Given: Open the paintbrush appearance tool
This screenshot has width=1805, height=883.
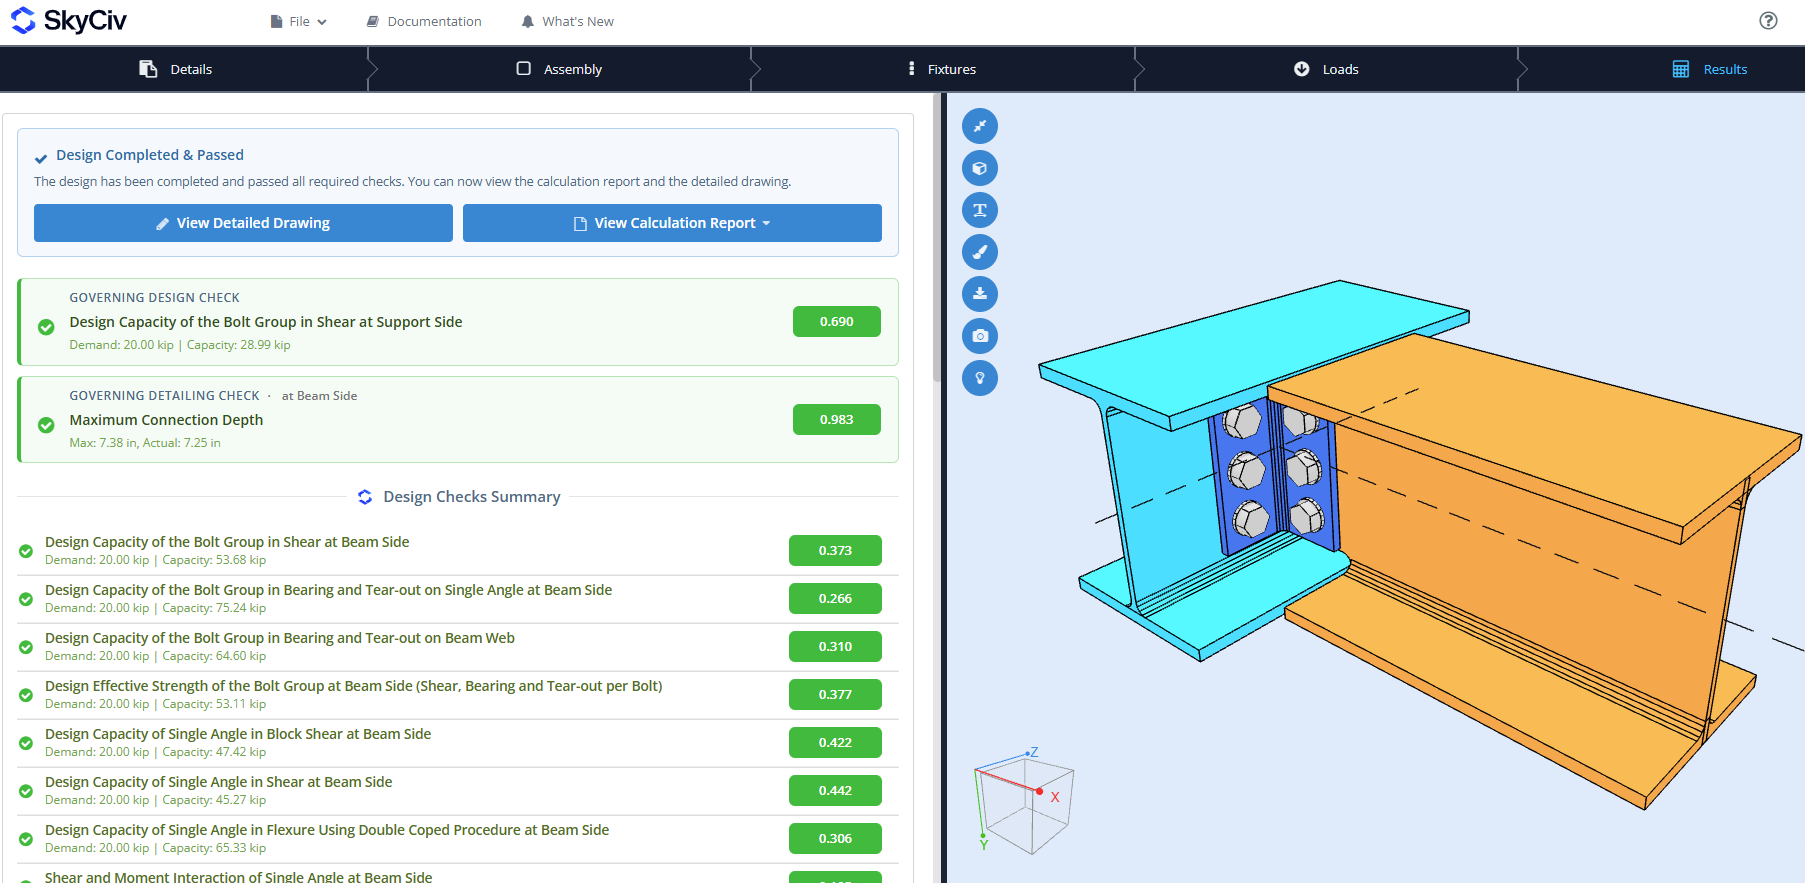Looking at the screenshot, I should [x=980, y=252].
